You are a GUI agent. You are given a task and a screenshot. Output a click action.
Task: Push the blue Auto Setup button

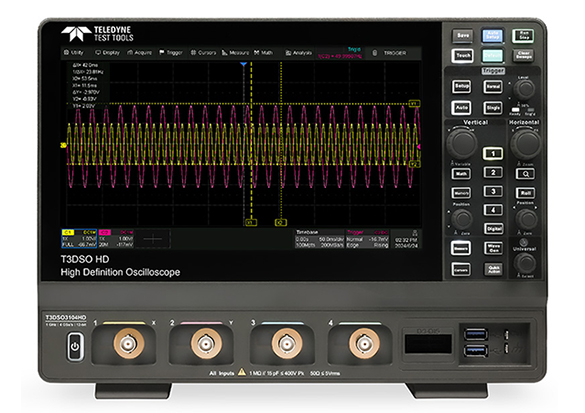tap(492, 35)
